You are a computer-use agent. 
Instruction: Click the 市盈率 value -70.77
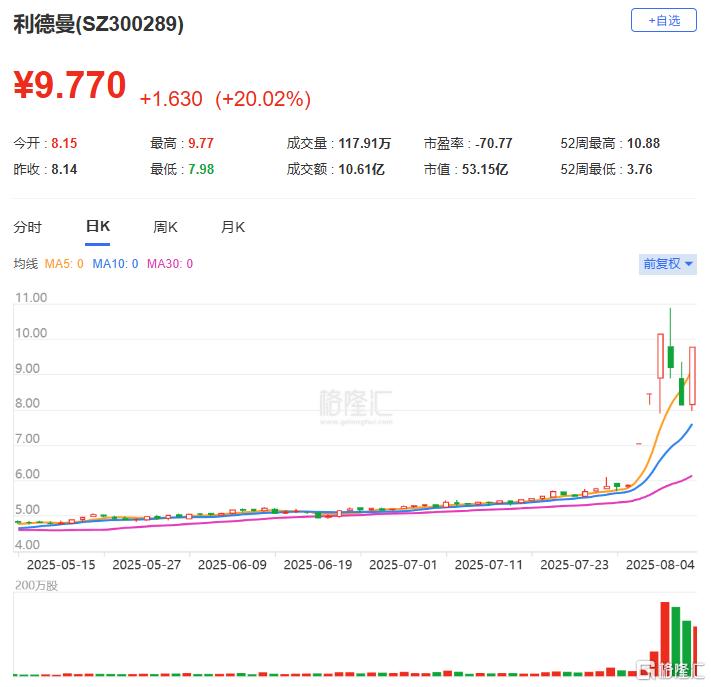pyautogui.click(x=493, y=143)
